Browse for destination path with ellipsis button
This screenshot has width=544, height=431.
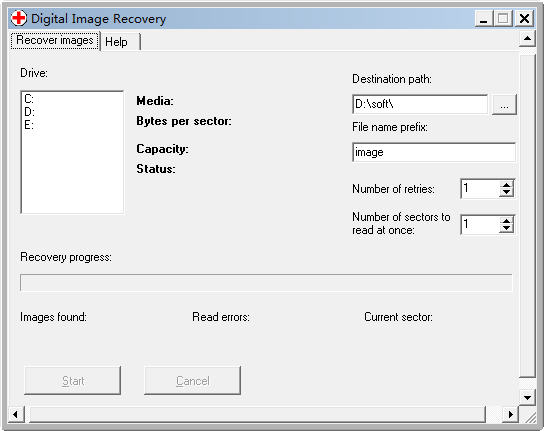pyautogui.click(x=504, y=104)
